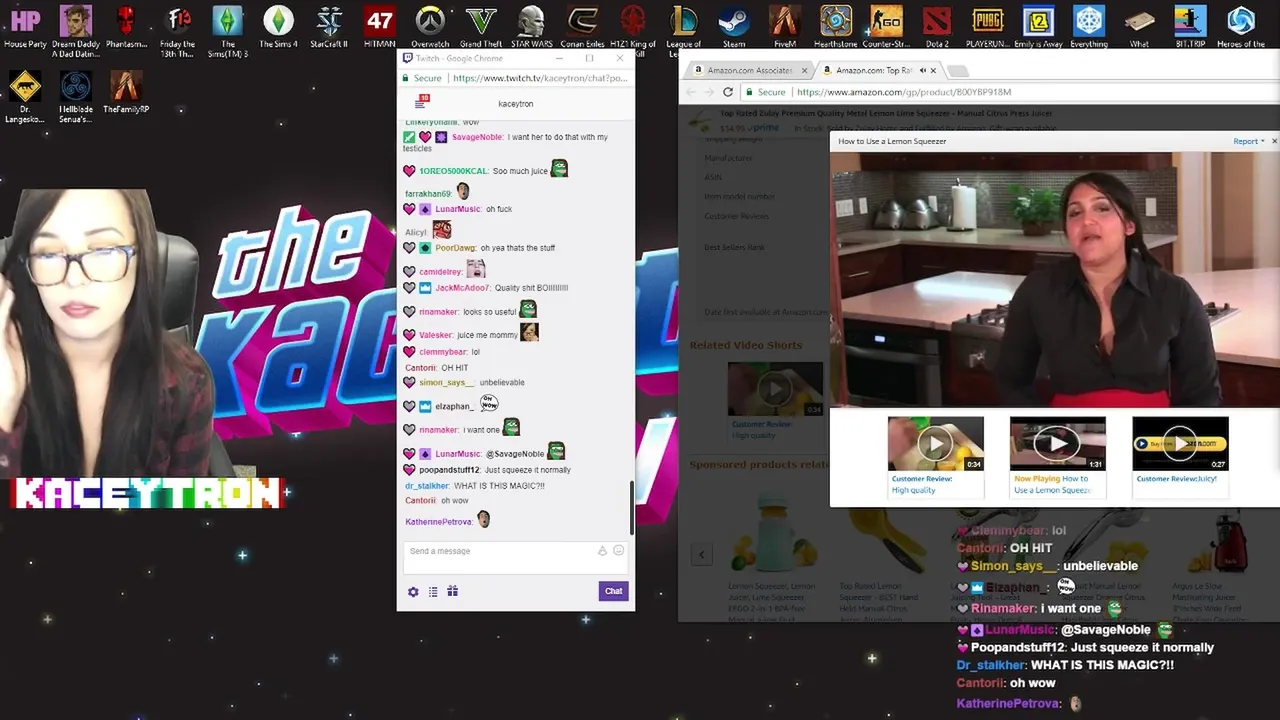Launch League of Legends desktop icon
The height and width of the screenshot is (720, 1280).
[684, 32]
